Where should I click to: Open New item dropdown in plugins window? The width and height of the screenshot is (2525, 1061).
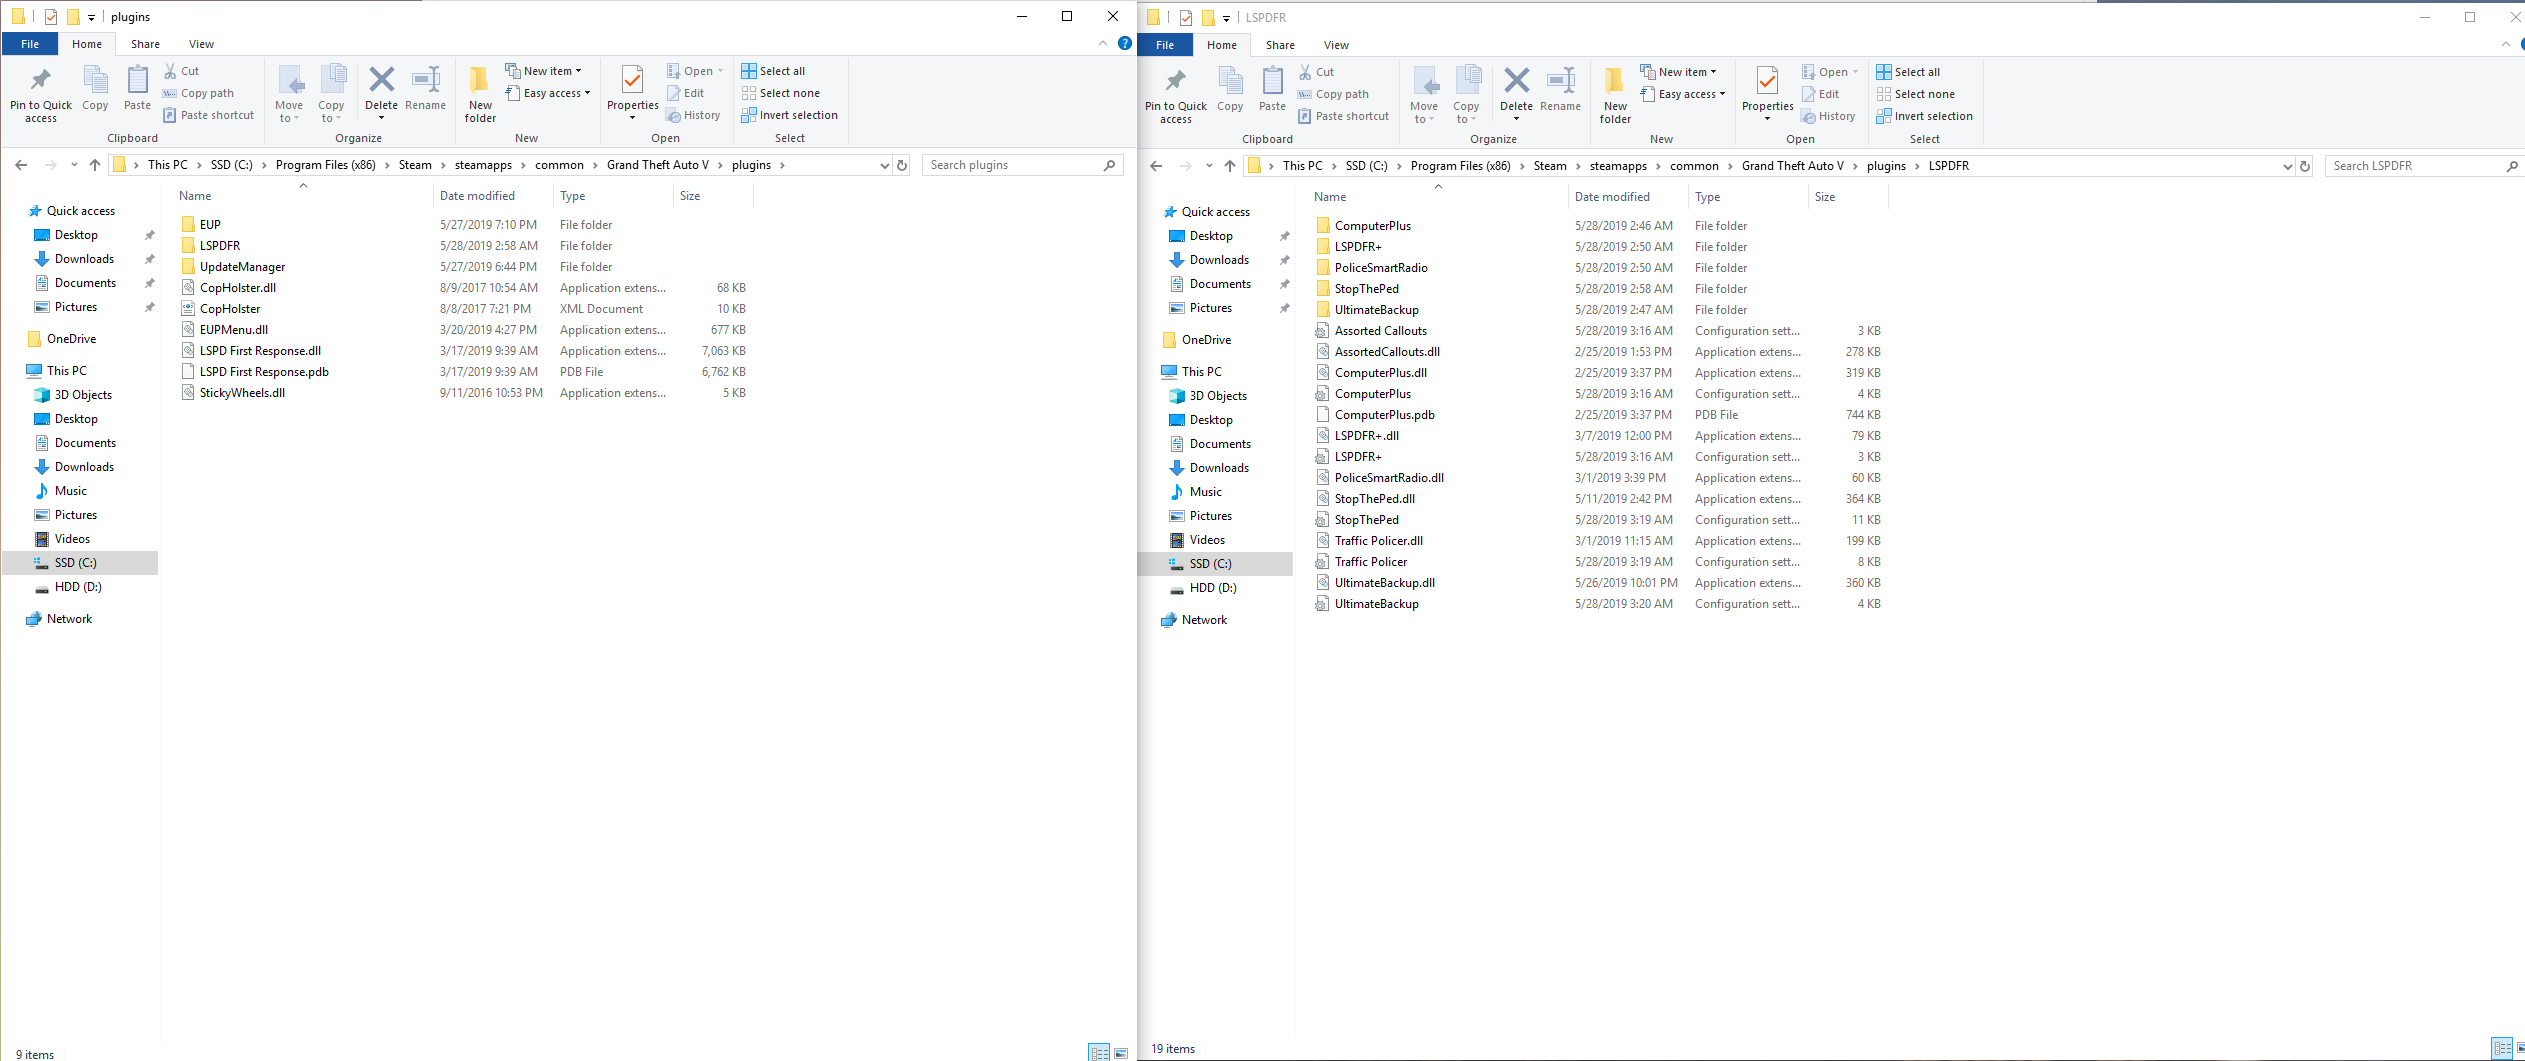tap(544, 71)
